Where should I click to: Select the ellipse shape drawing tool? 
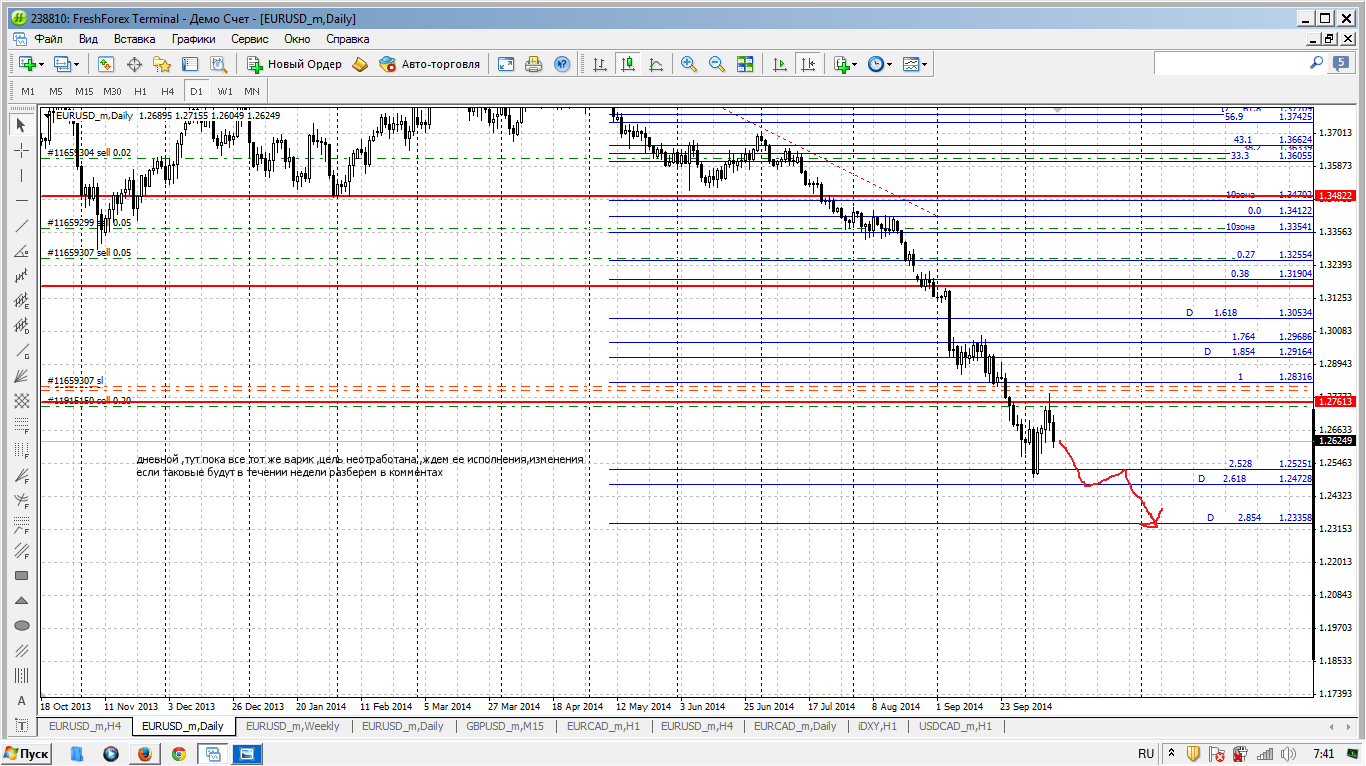(x=21, y=626)
